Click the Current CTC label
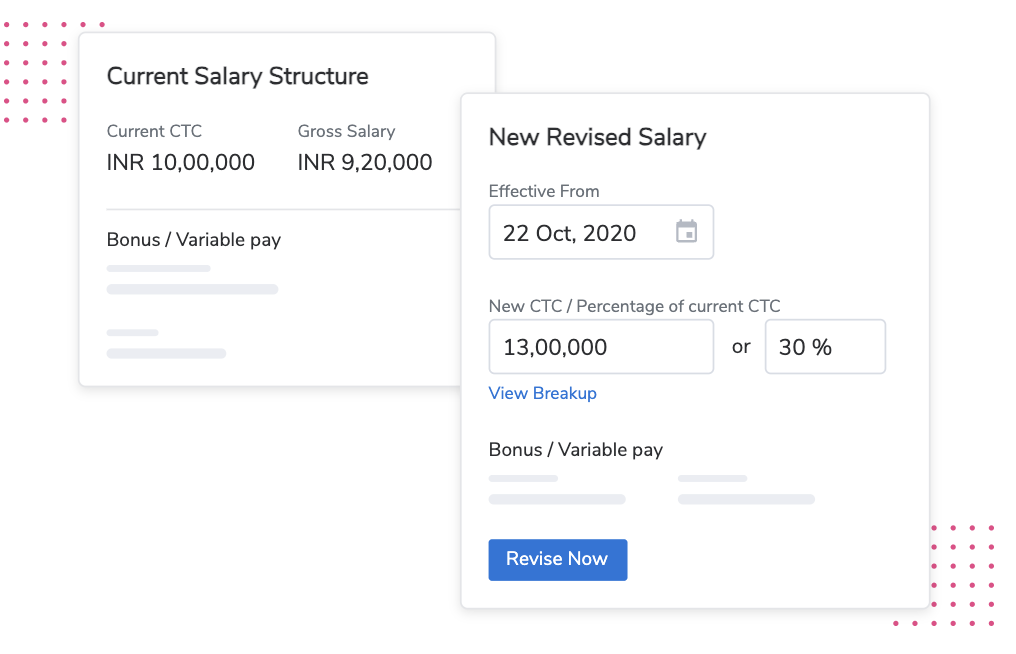 (x=154, y=131)
